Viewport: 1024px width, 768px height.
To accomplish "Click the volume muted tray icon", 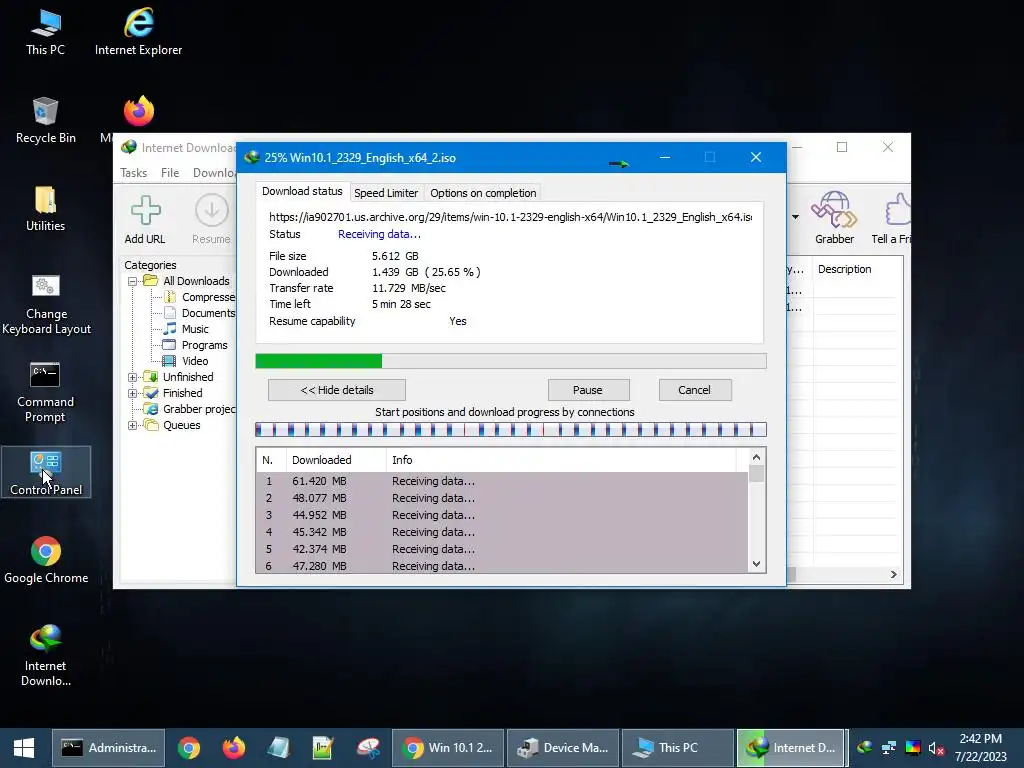I will pyautogui.click(x=936, y=748).
